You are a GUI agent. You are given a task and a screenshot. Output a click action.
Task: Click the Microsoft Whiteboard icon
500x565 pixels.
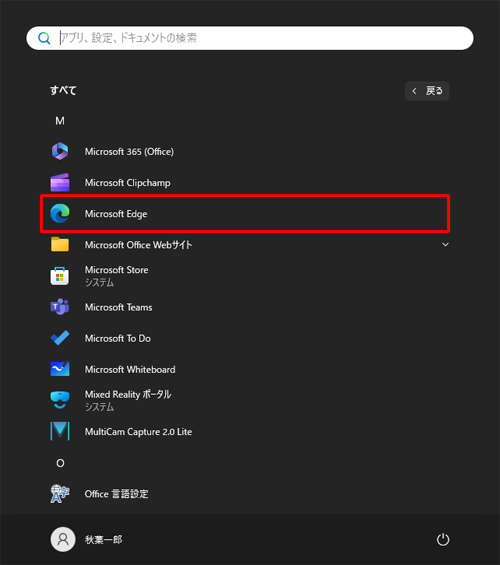tap(60, 369)
